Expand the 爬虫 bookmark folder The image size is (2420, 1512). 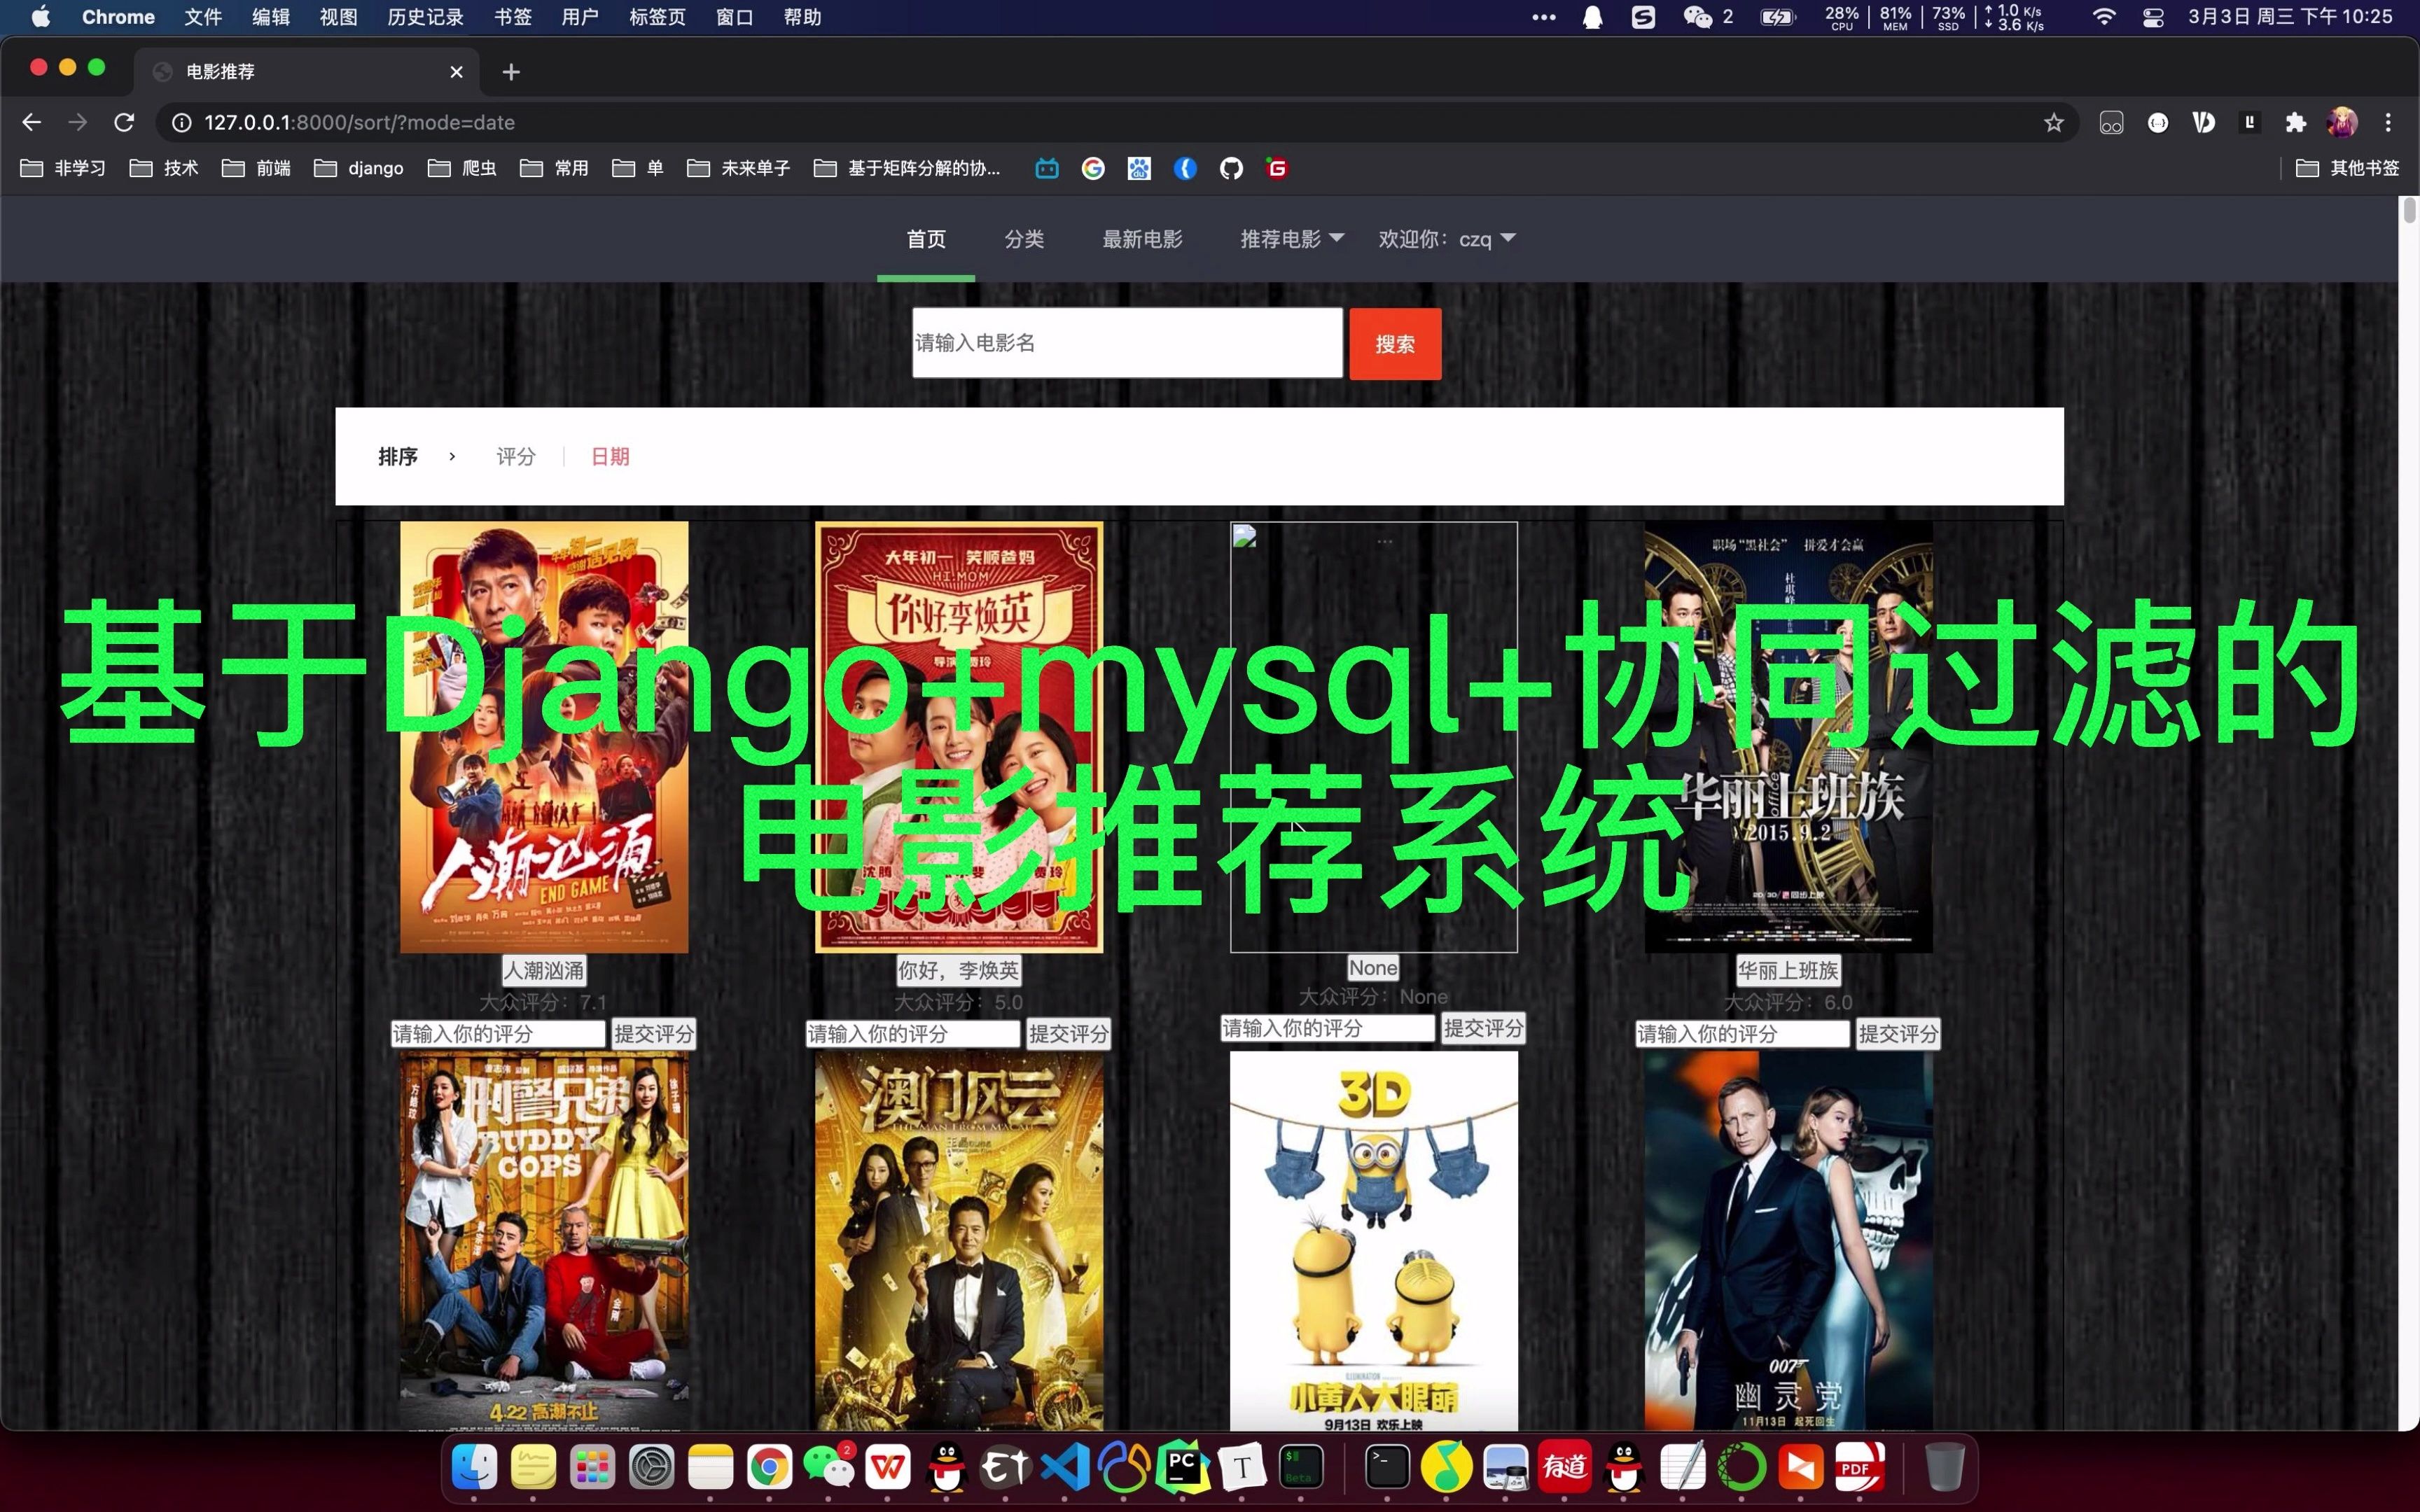pyautogui.click(x=462, y=168)
